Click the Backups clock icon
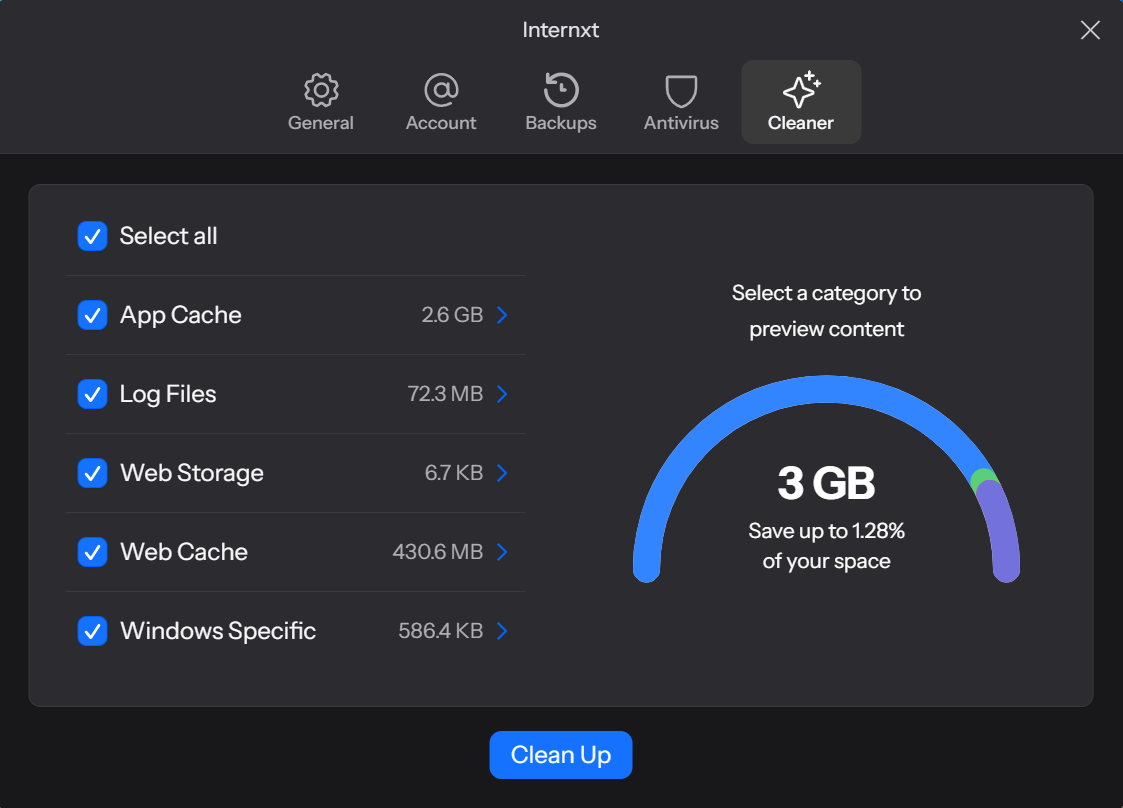The width and height of the screenshot is (1123, 808). (560, 88)
